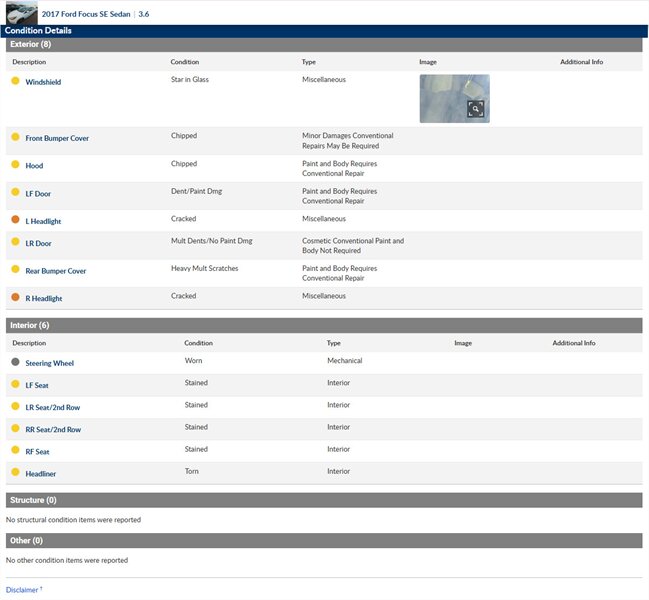Click the yellow dot beside Headliner

[15, 472]
